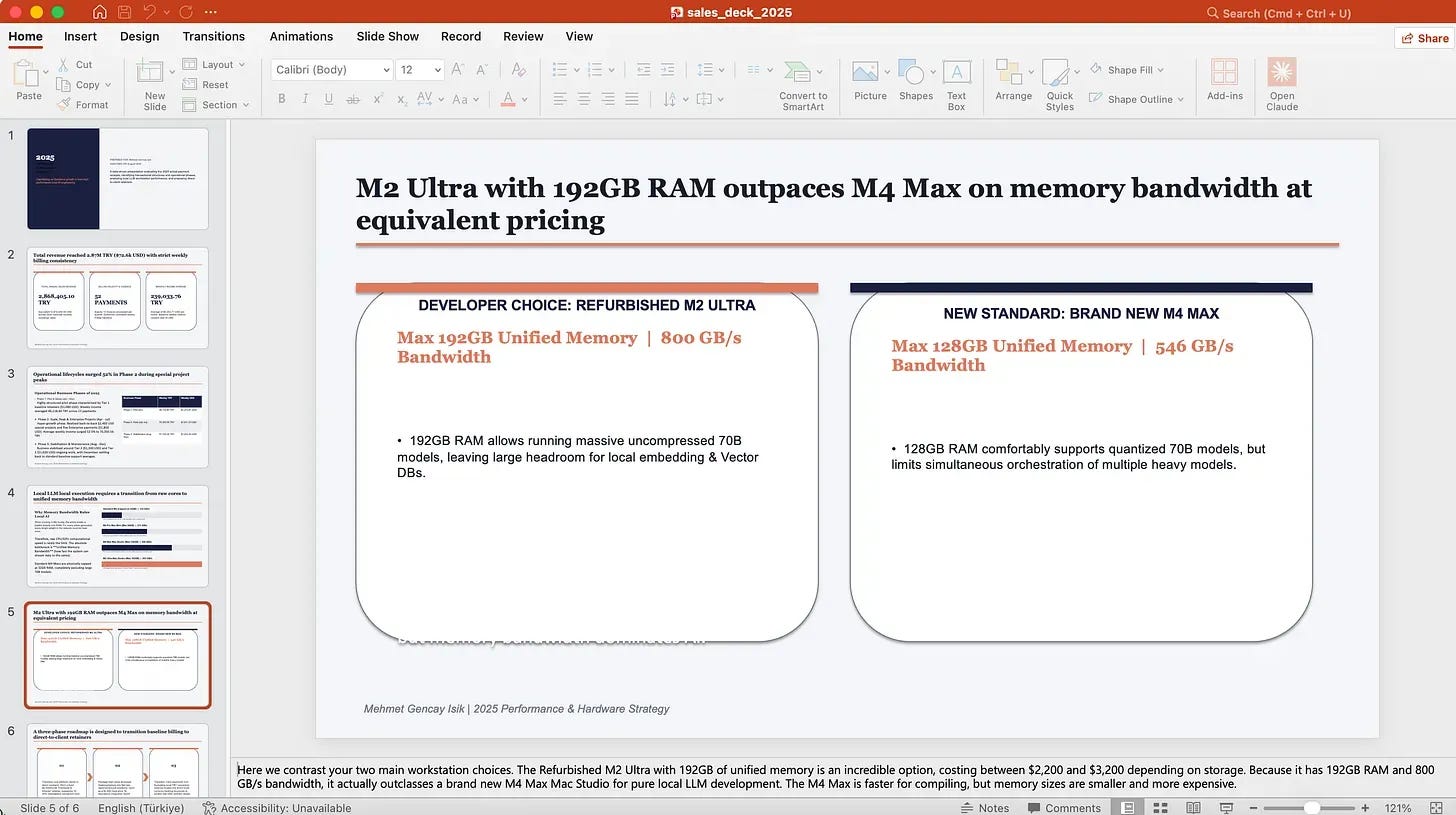Click the zoom out minus button
Screen dimensions: 1456x815
1253,808
